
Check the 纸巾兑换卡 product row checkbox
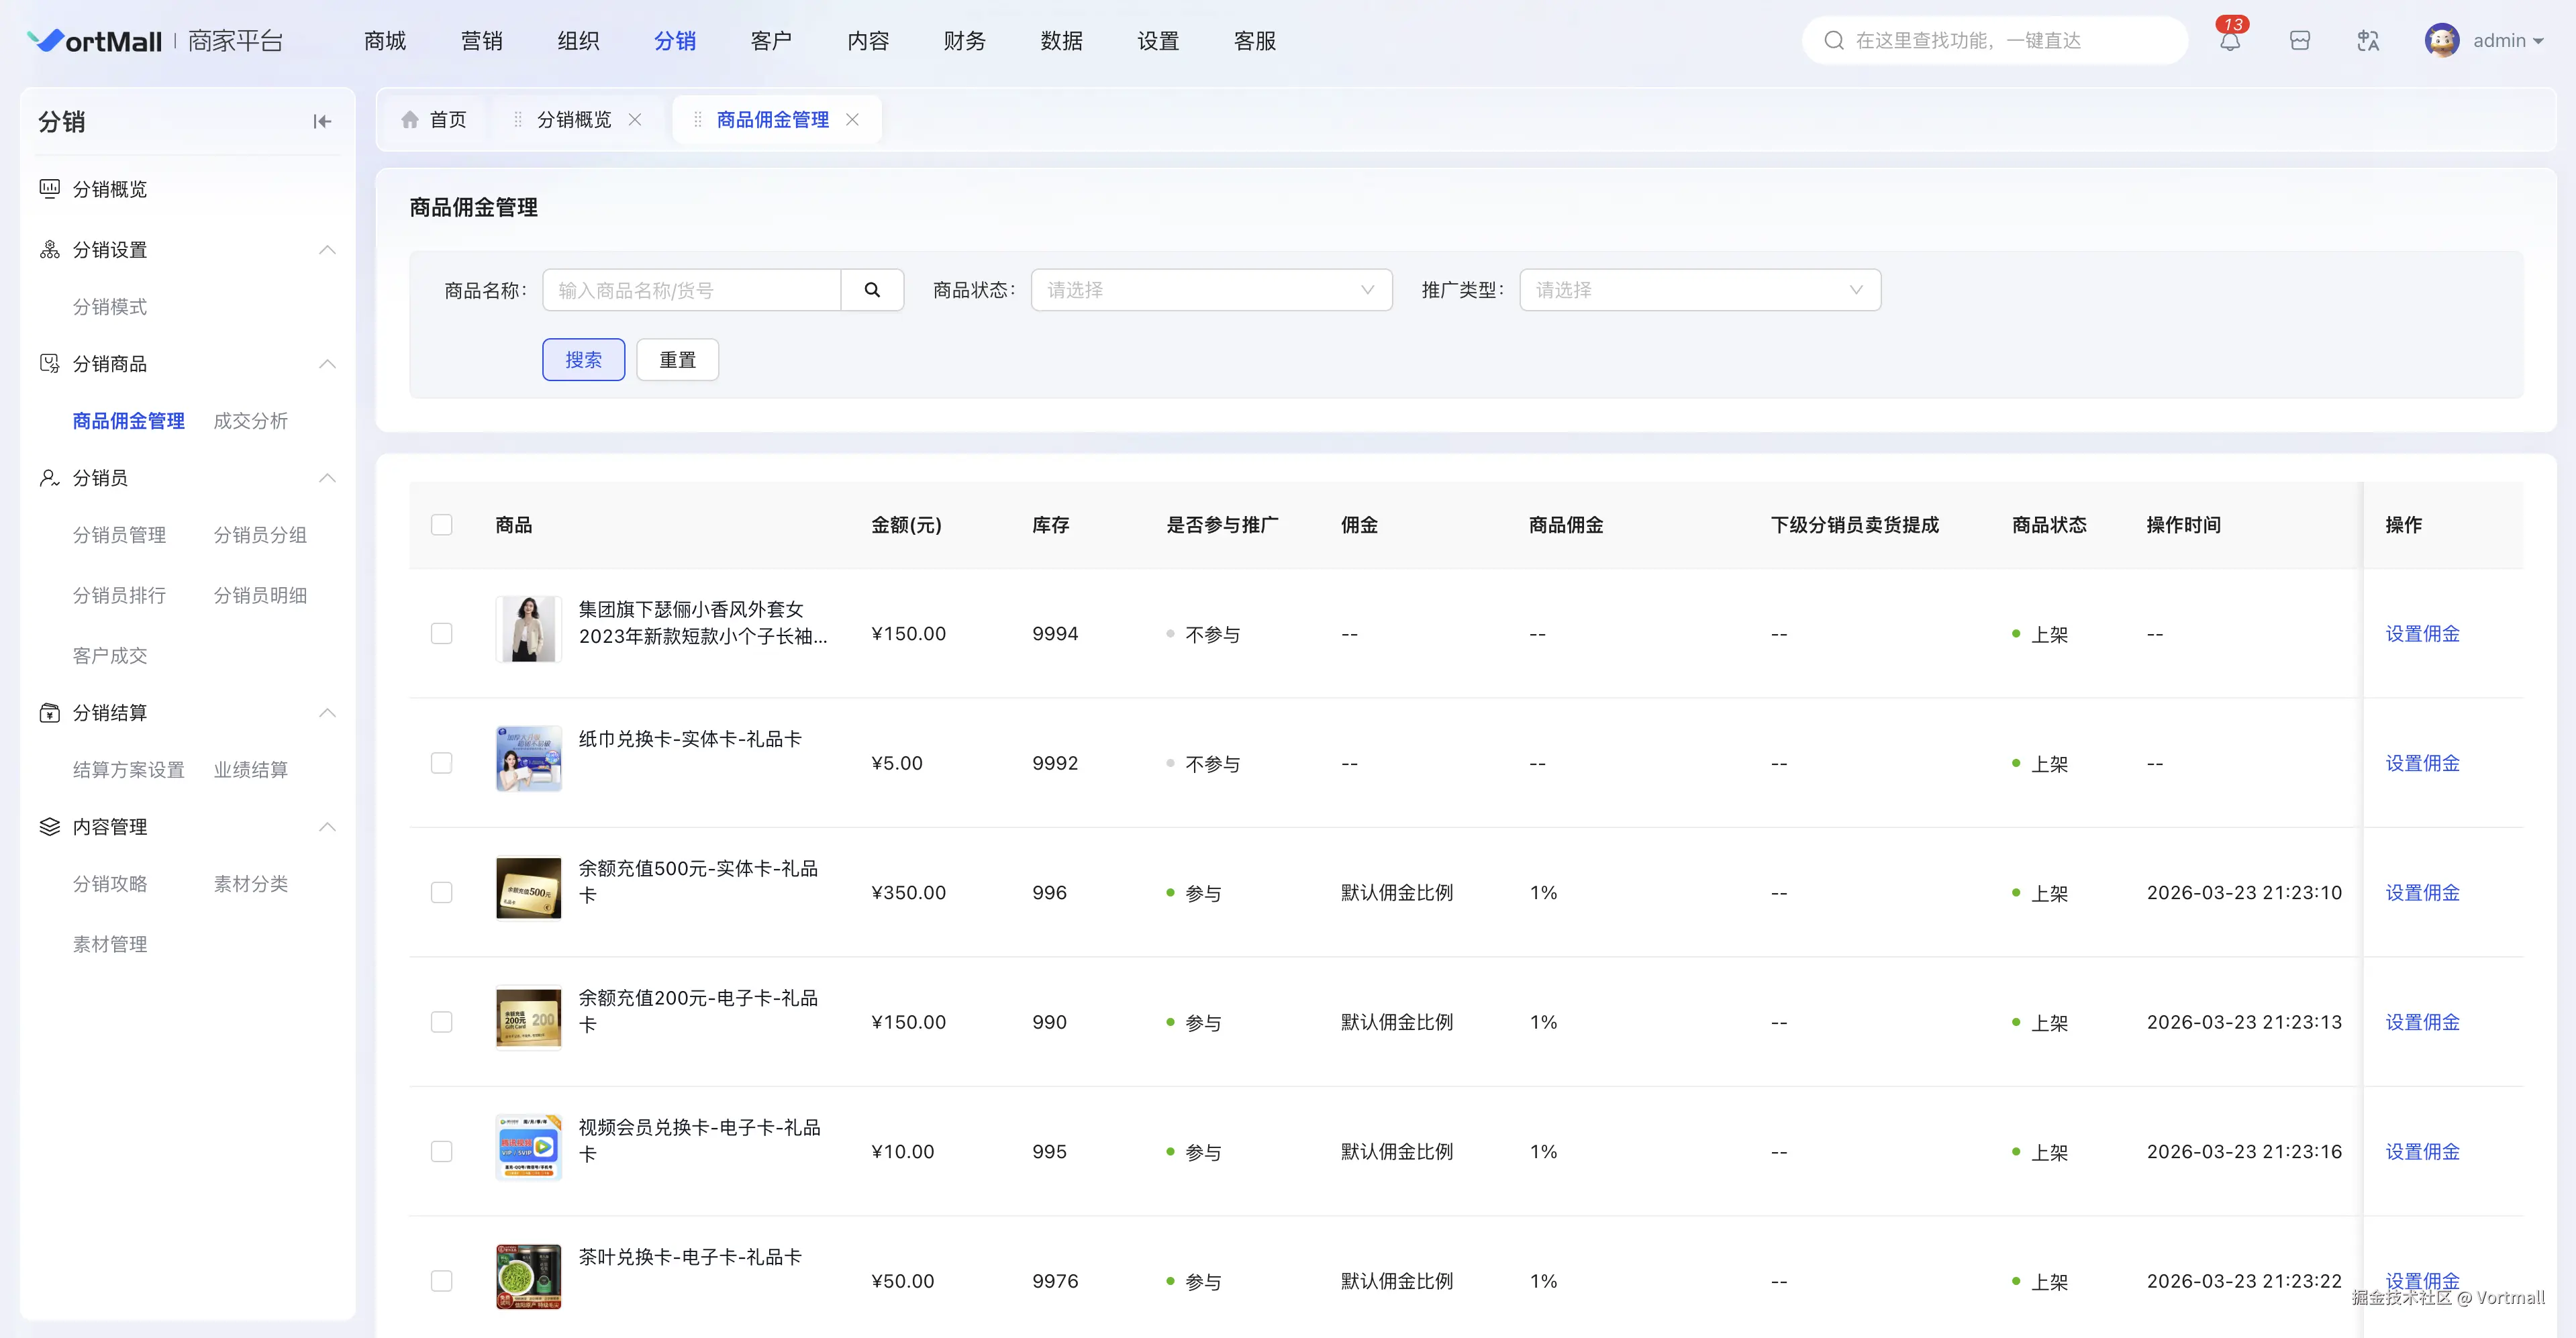pos(441,763)
